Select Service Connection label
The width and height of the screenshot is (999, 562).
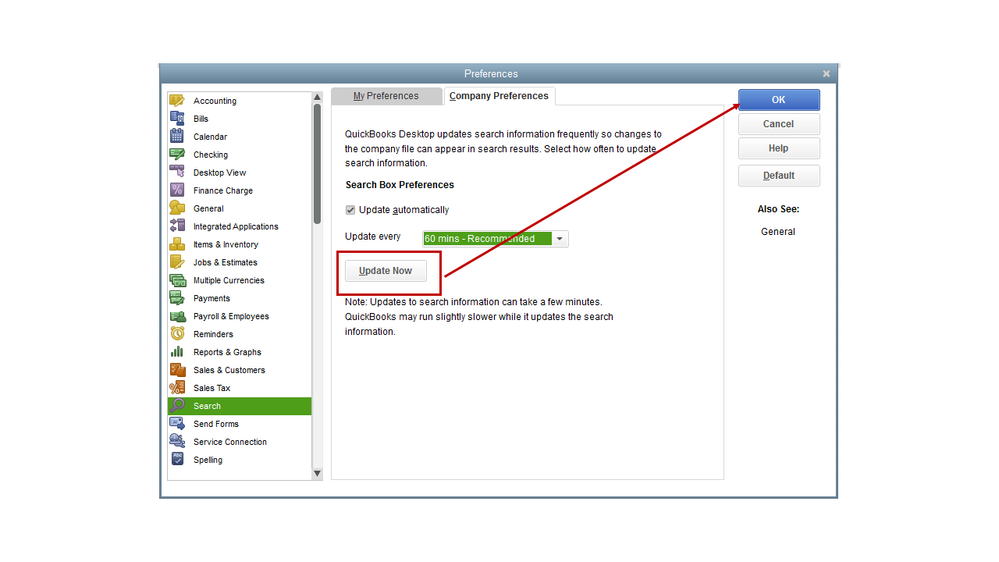tap(230, 442)
